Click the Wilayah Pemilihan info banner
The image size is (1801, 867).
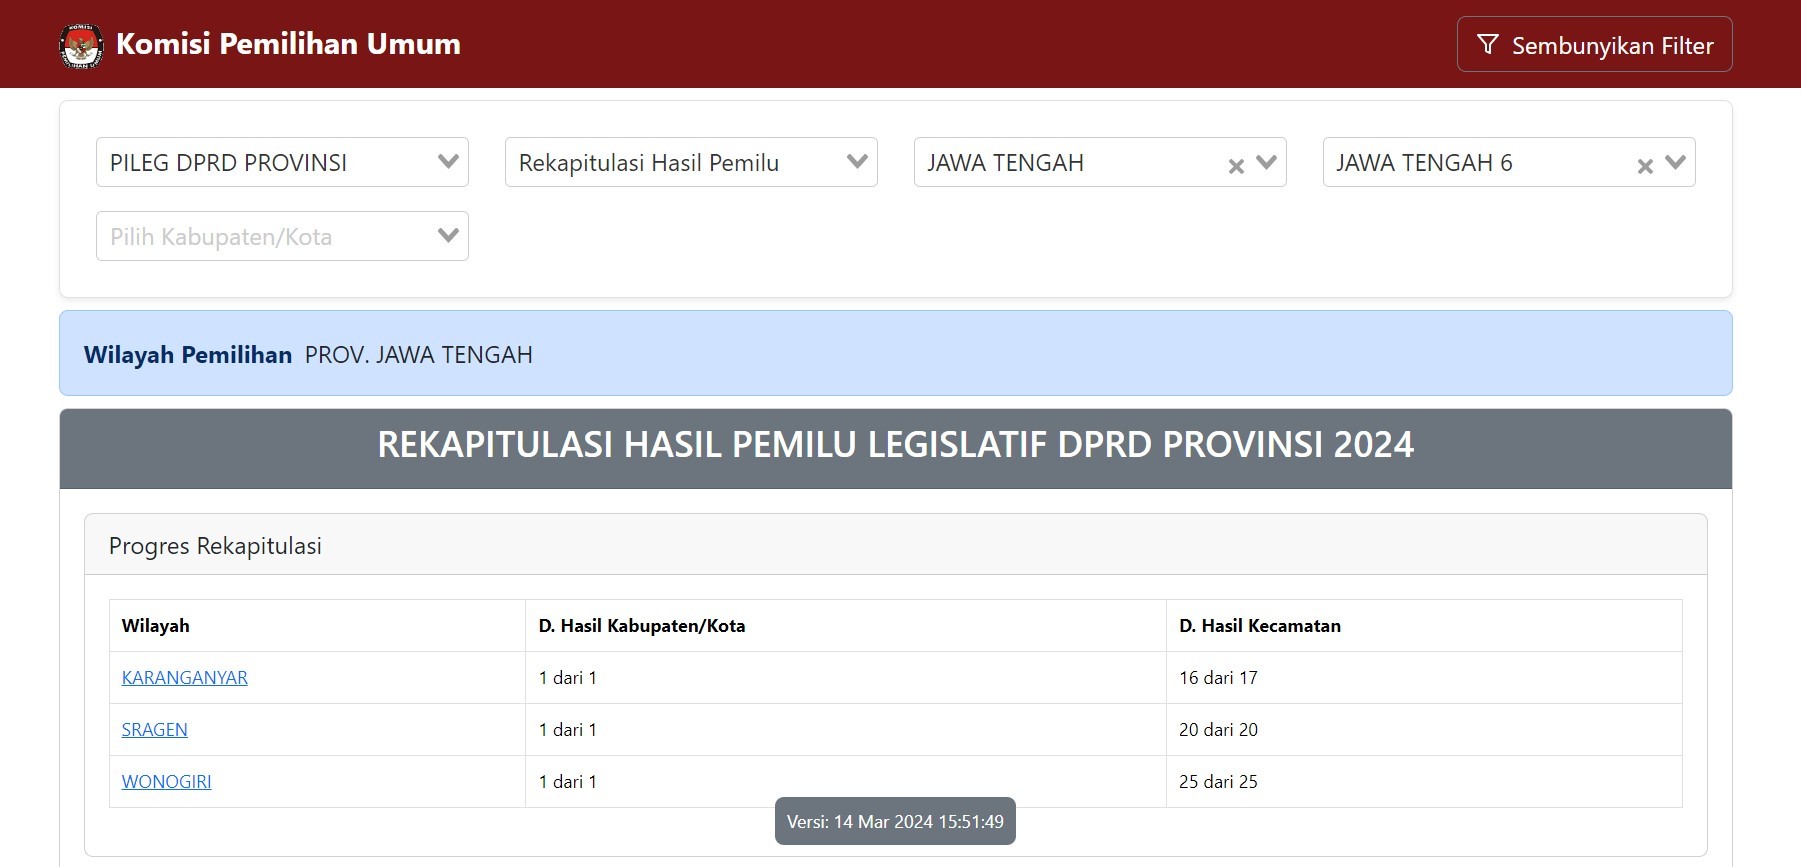point(895,354)
